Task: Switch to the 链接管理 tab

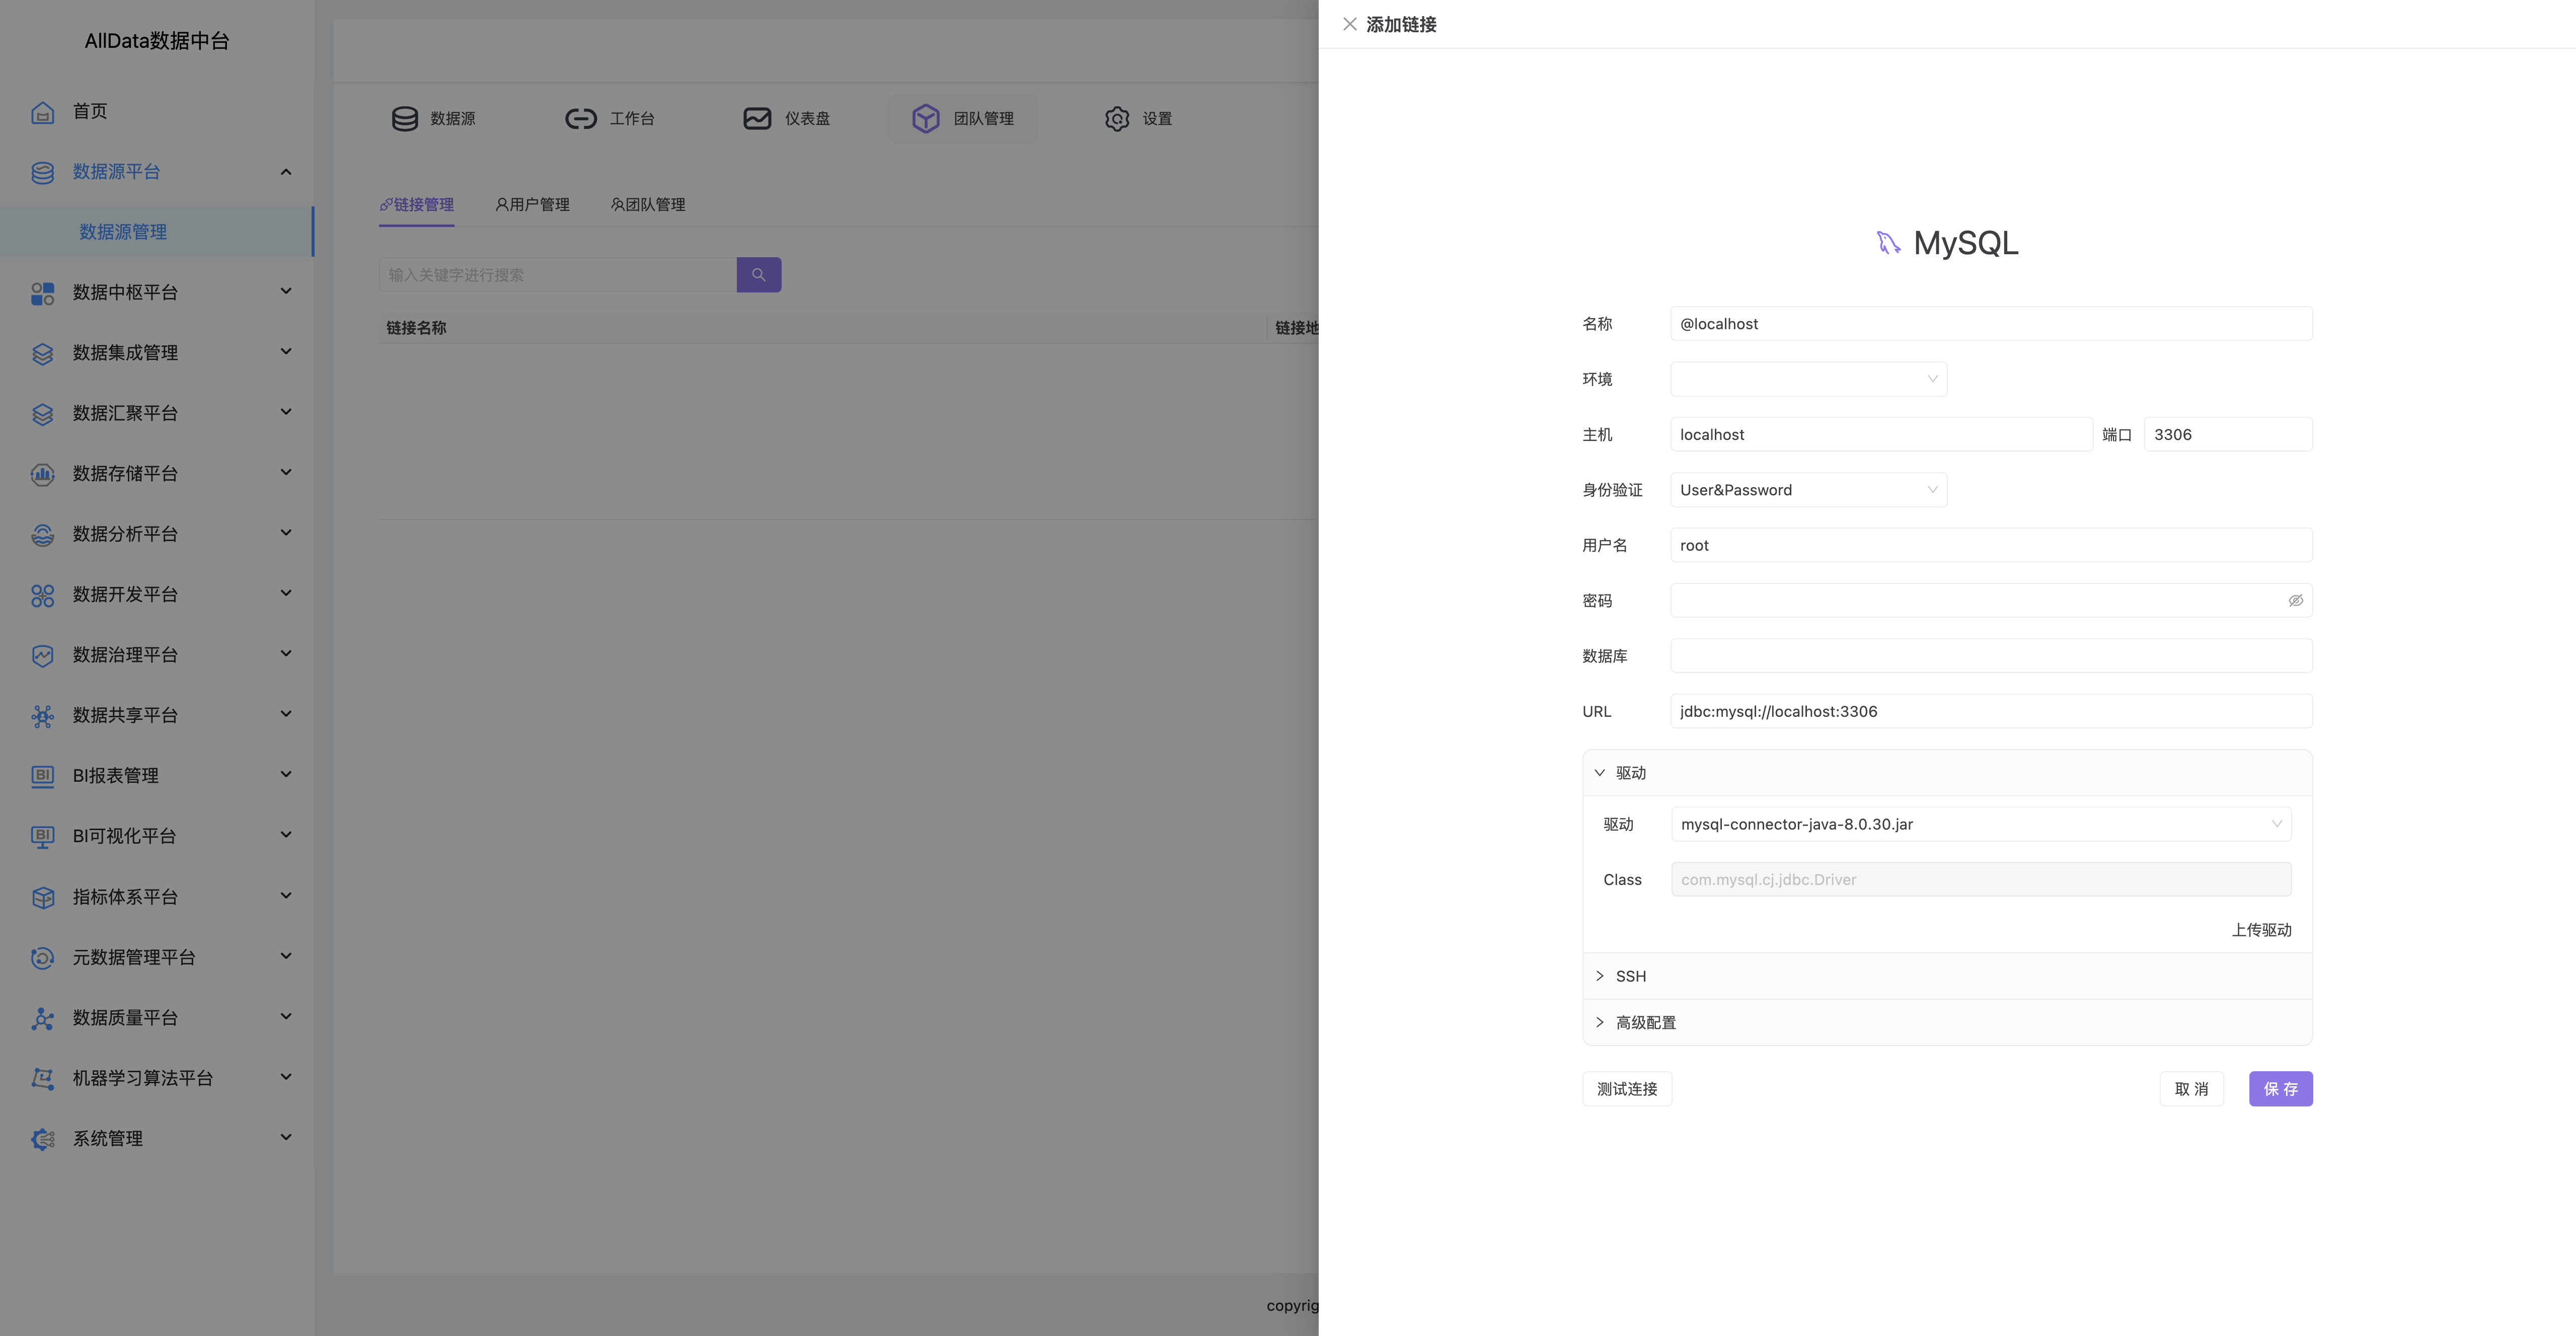Action: pyautogui.click(x=416, y=204)
